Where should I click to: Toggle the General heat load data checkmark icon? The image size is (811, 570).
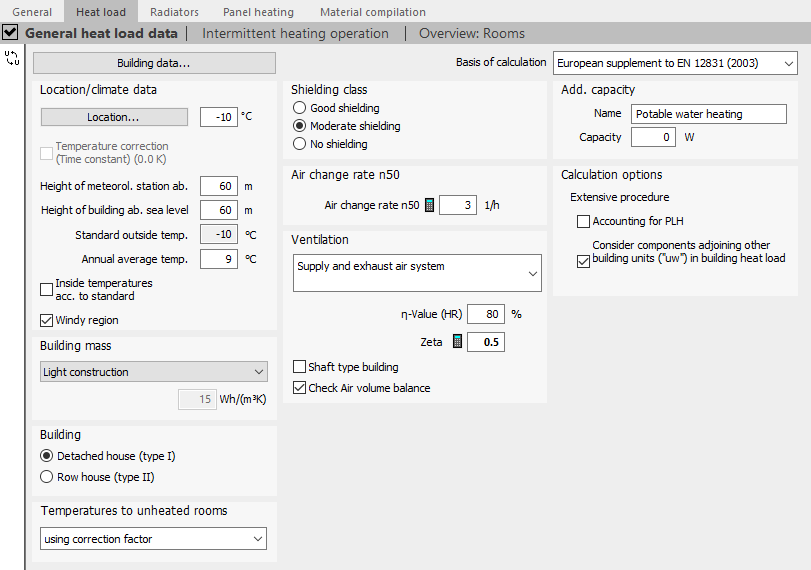pos(10,33)
